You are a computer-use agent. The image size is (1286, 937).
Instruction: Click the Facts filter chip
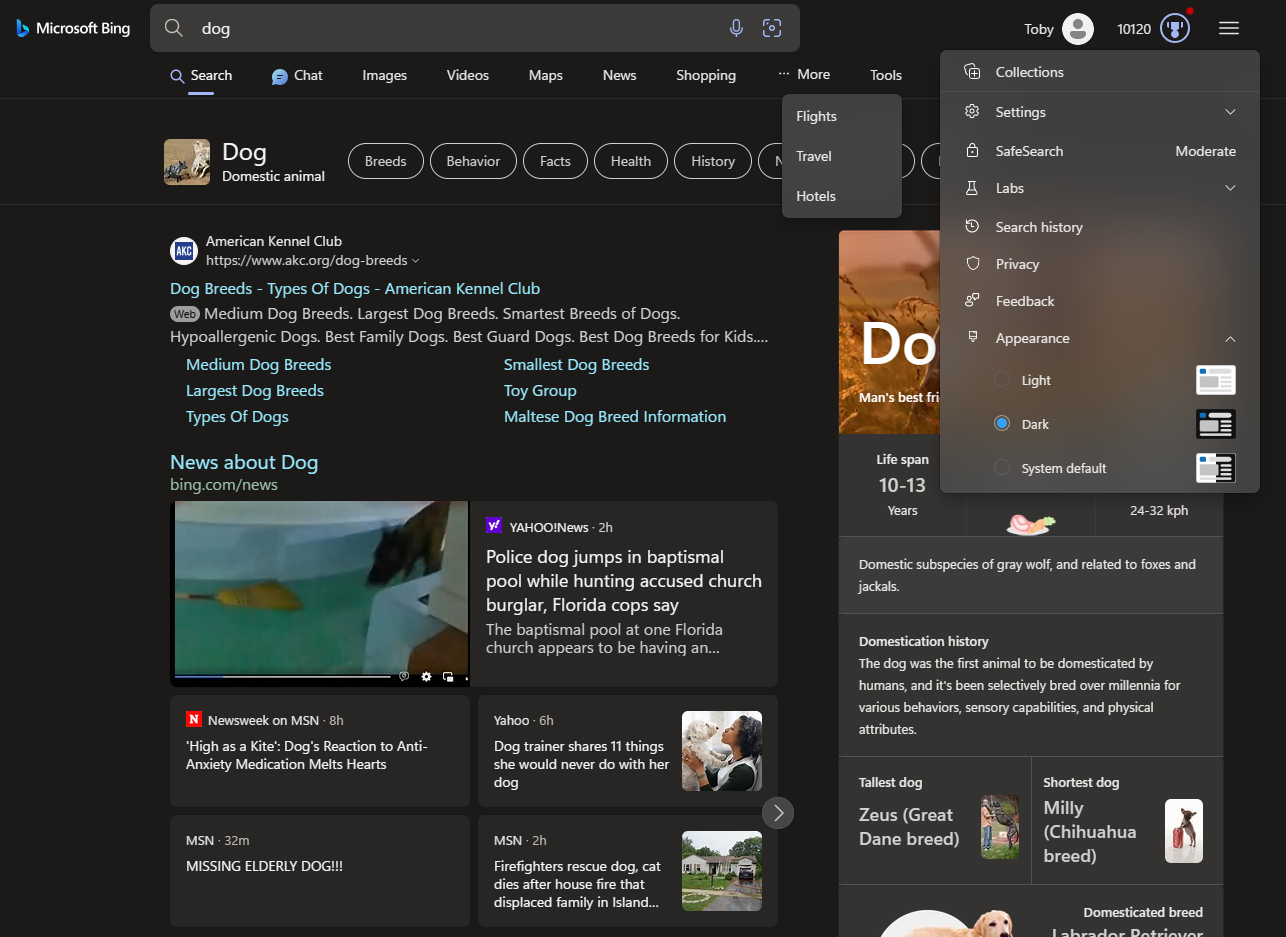coord(555,161)
